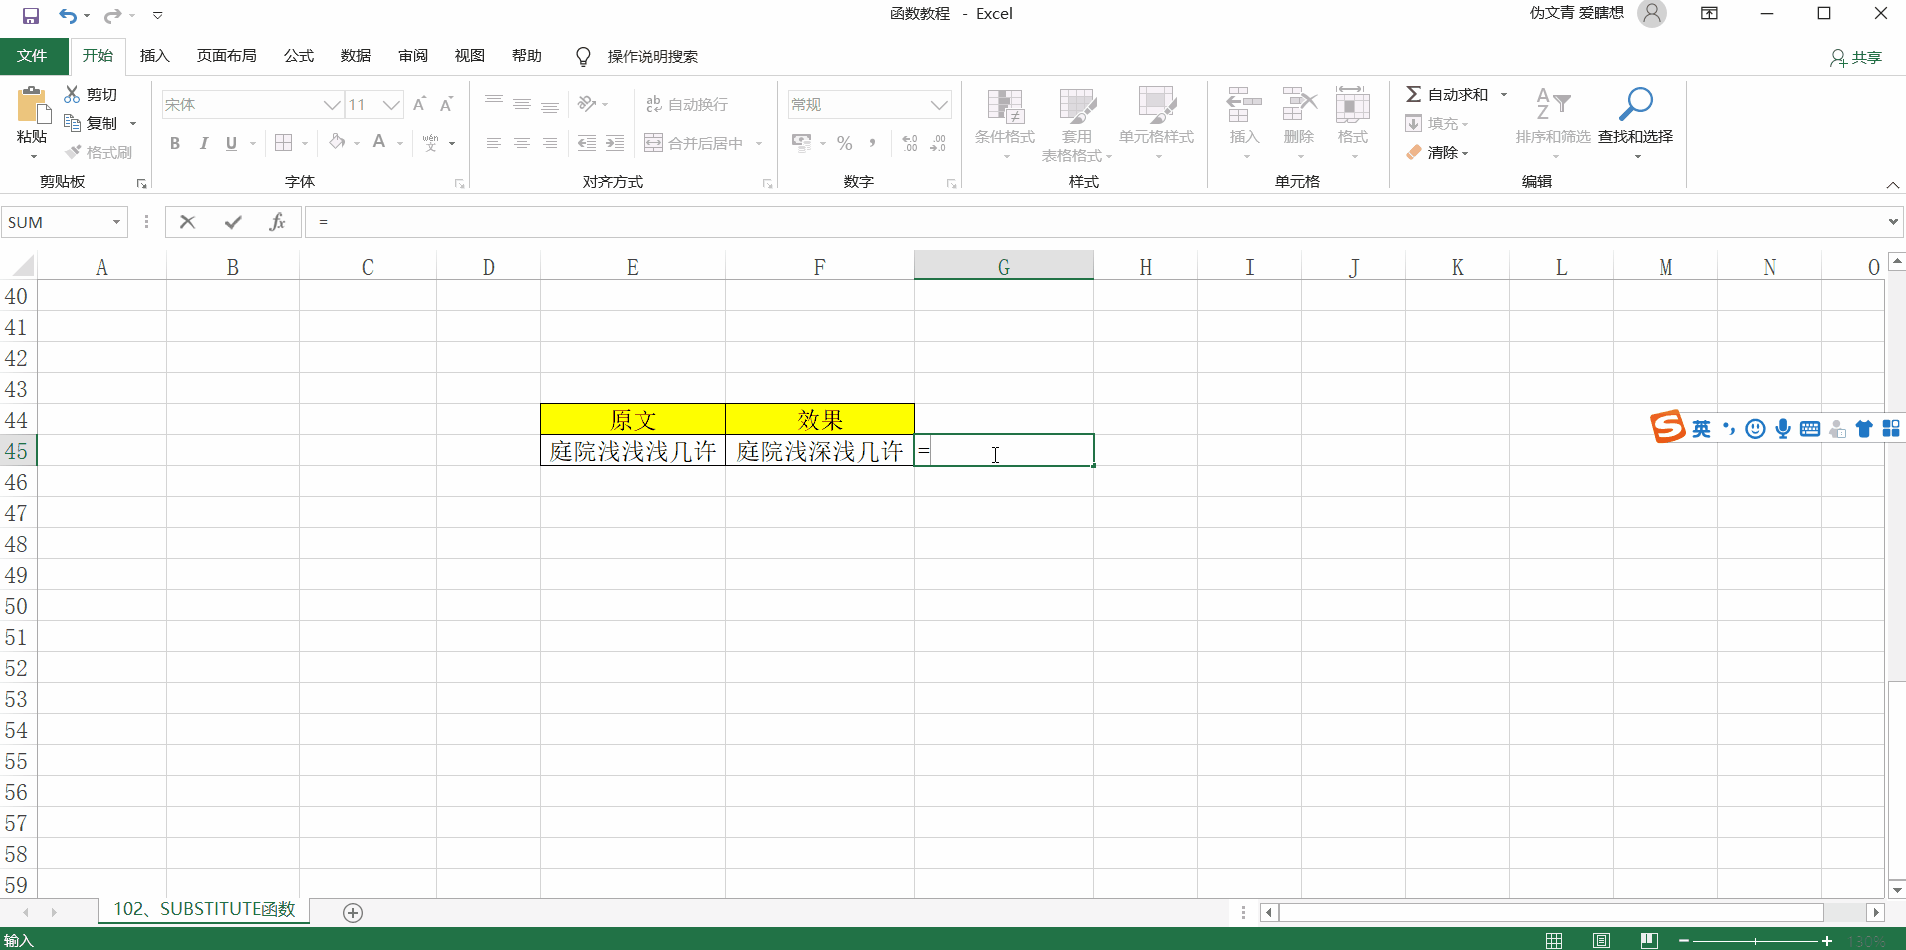Image resolution: width=1906 pixels, height=950 pixels.
Task: Switch to the 插入 ribbon tab
Action: 154,56
